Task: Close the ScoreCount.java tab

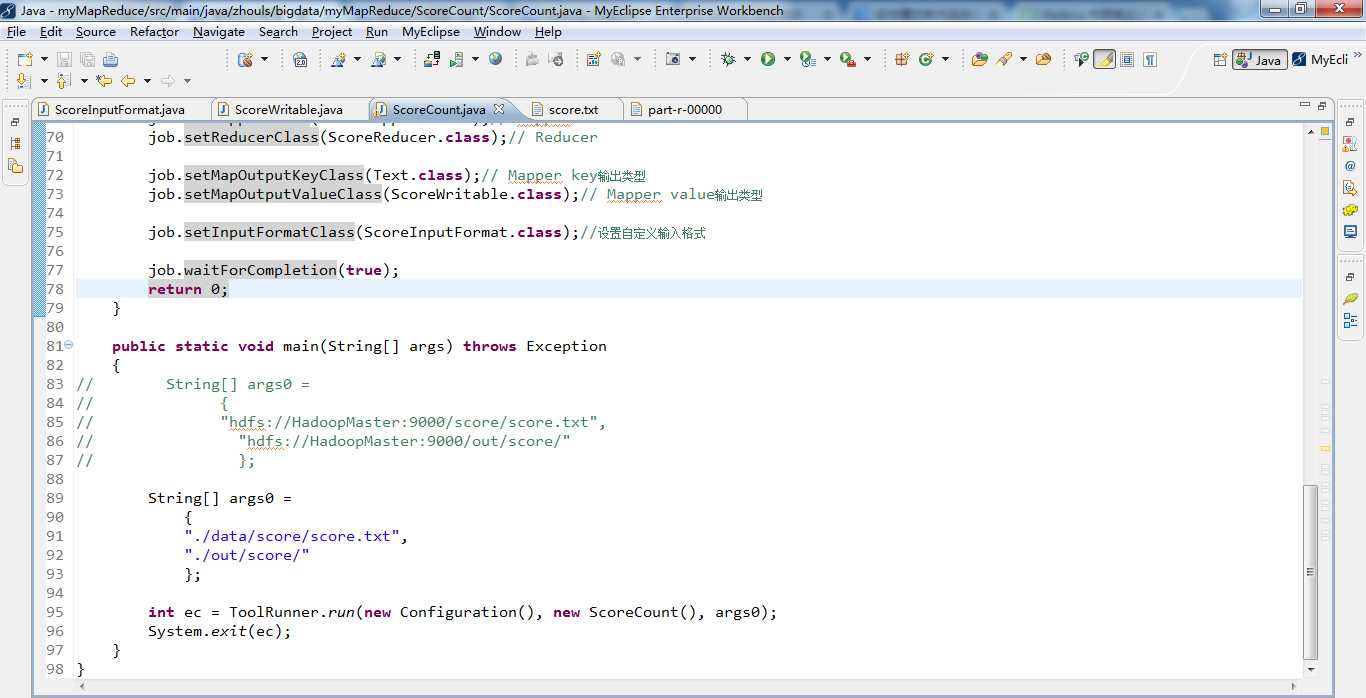Action: (x=499, y=109)
